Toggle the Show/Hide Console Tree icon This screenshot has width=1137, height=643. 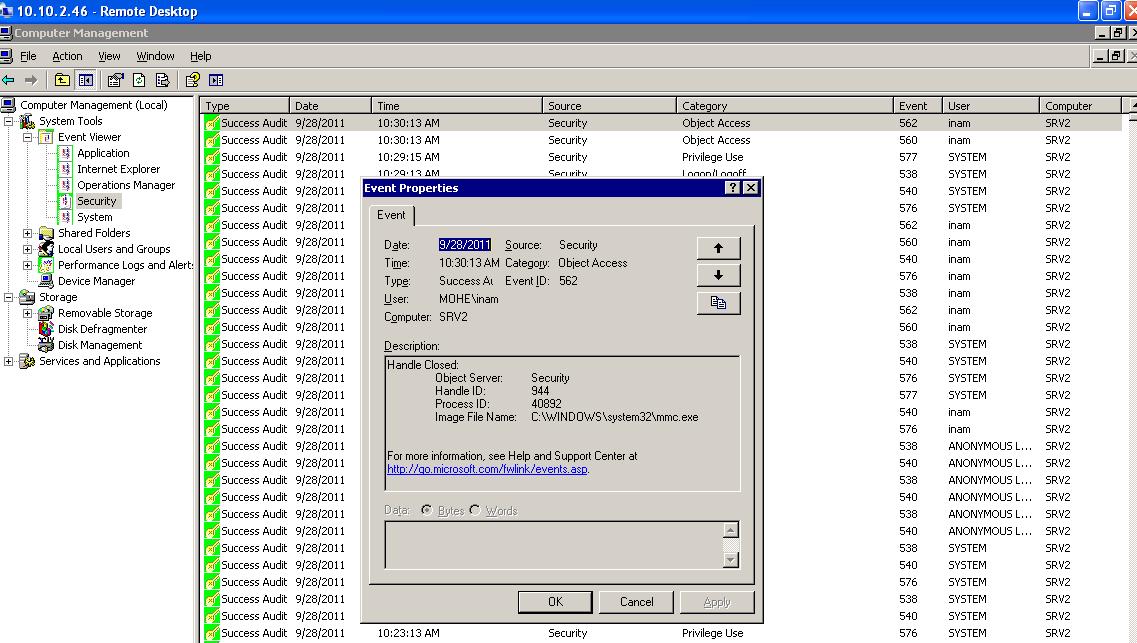tap(85, 81)
